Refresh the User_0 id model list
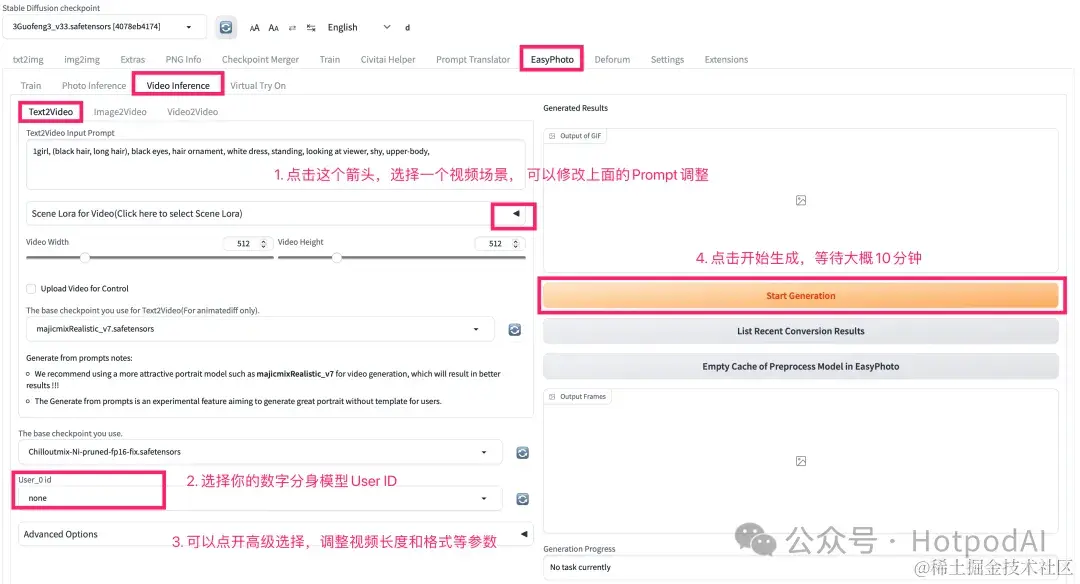 point(522,498)
